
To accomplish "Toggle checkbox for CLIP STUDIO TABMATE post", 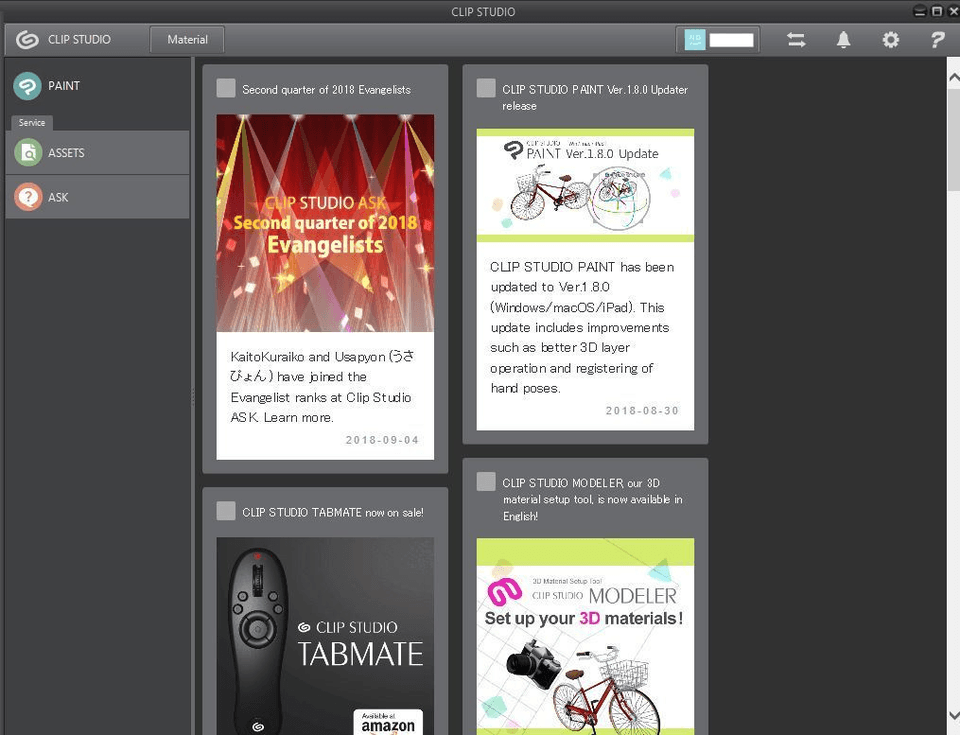I will [x=226, y=511].
